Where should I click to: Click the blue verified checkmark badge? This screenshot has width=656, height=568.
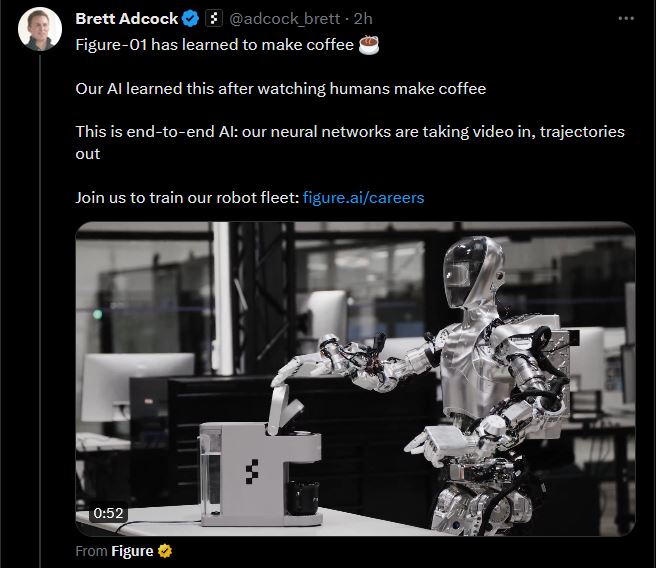190,19
